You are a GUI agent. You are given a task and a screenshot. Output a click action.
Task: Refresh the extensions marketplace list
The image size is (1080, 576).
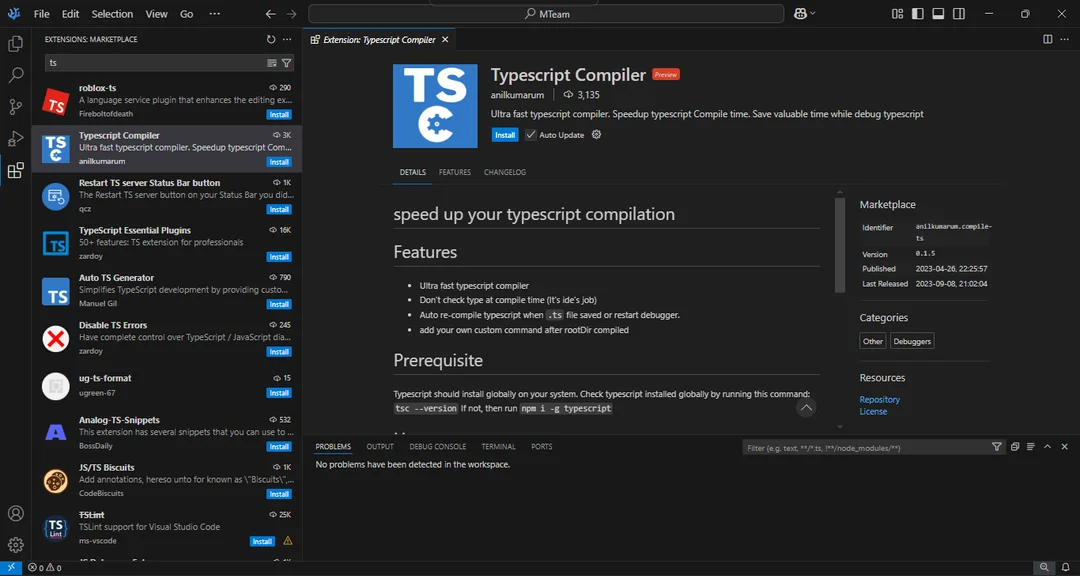[x=271, y=39]
